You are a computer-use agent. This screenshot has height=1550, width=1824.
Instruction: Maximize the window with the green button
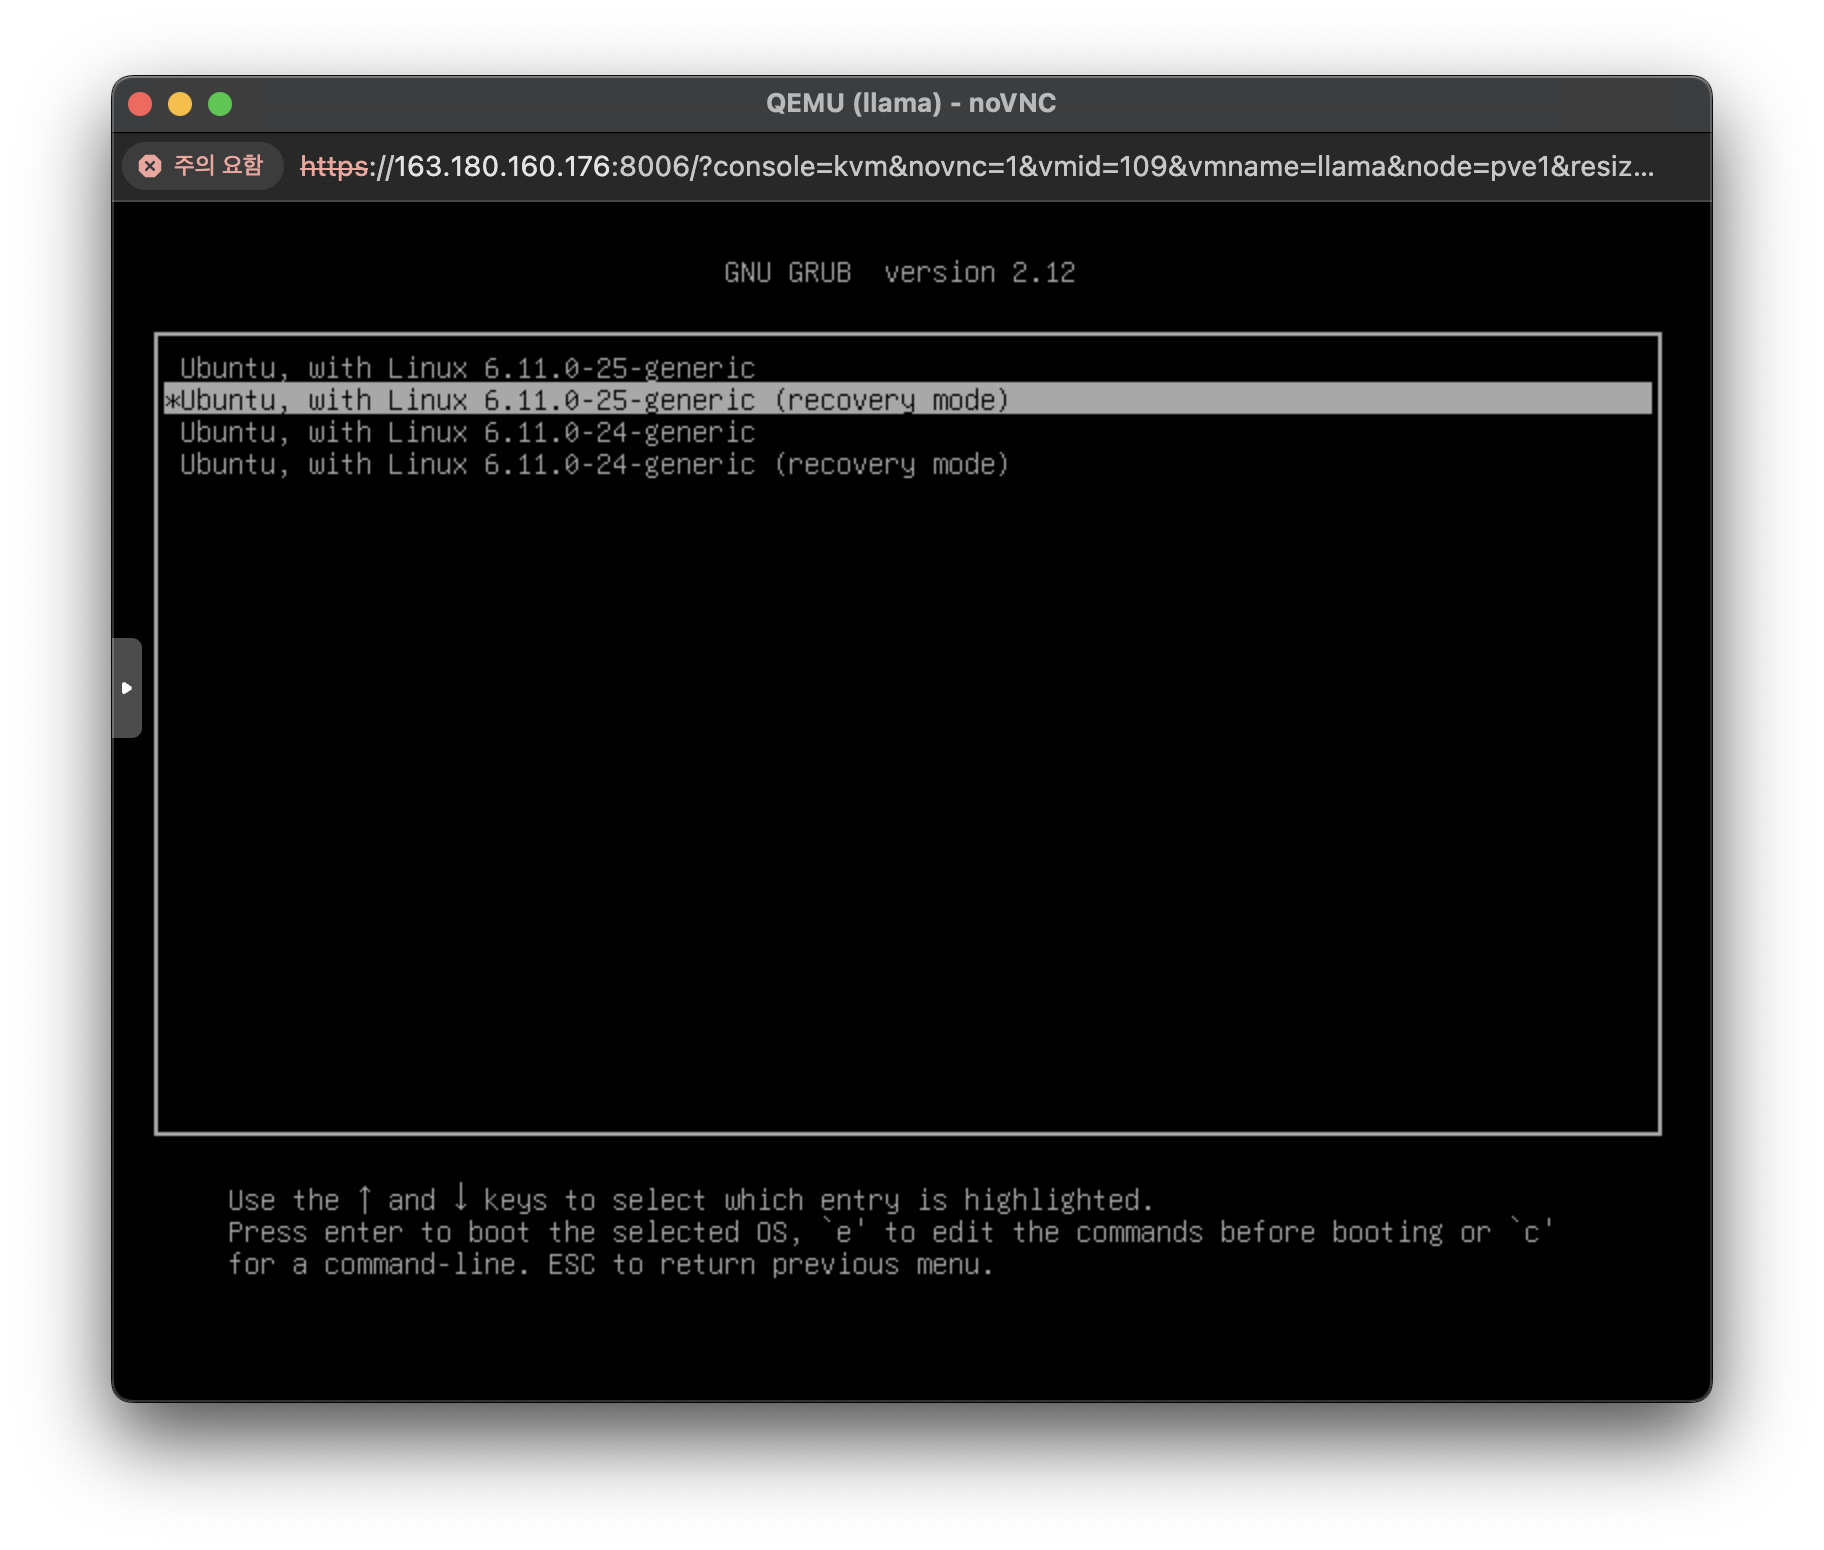pyautogui.click(x=220, y=104)
